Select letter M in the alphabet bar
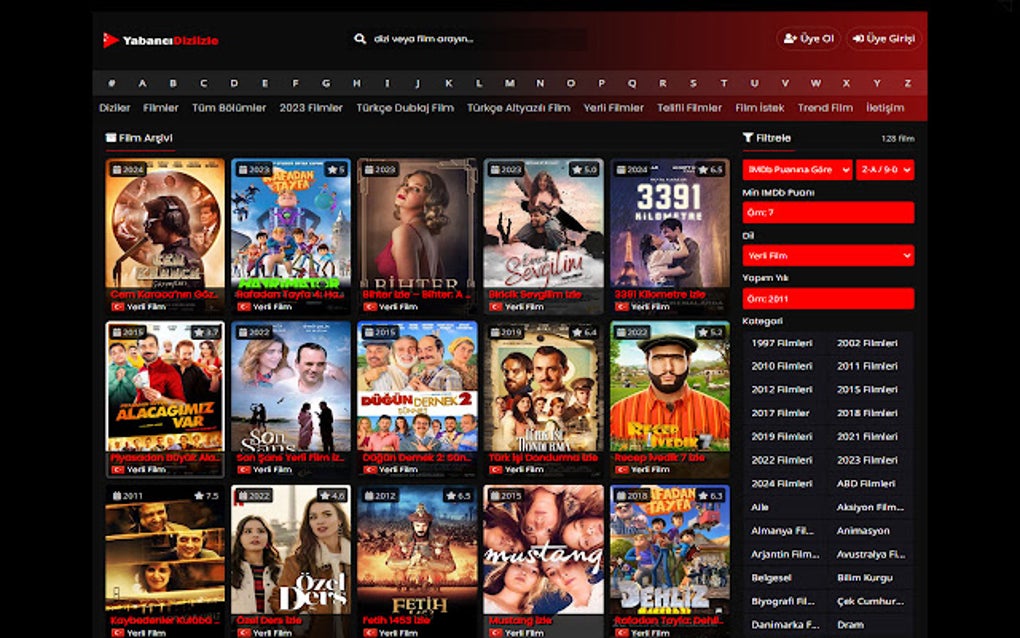1020x638 pixels. pos(509,83)
